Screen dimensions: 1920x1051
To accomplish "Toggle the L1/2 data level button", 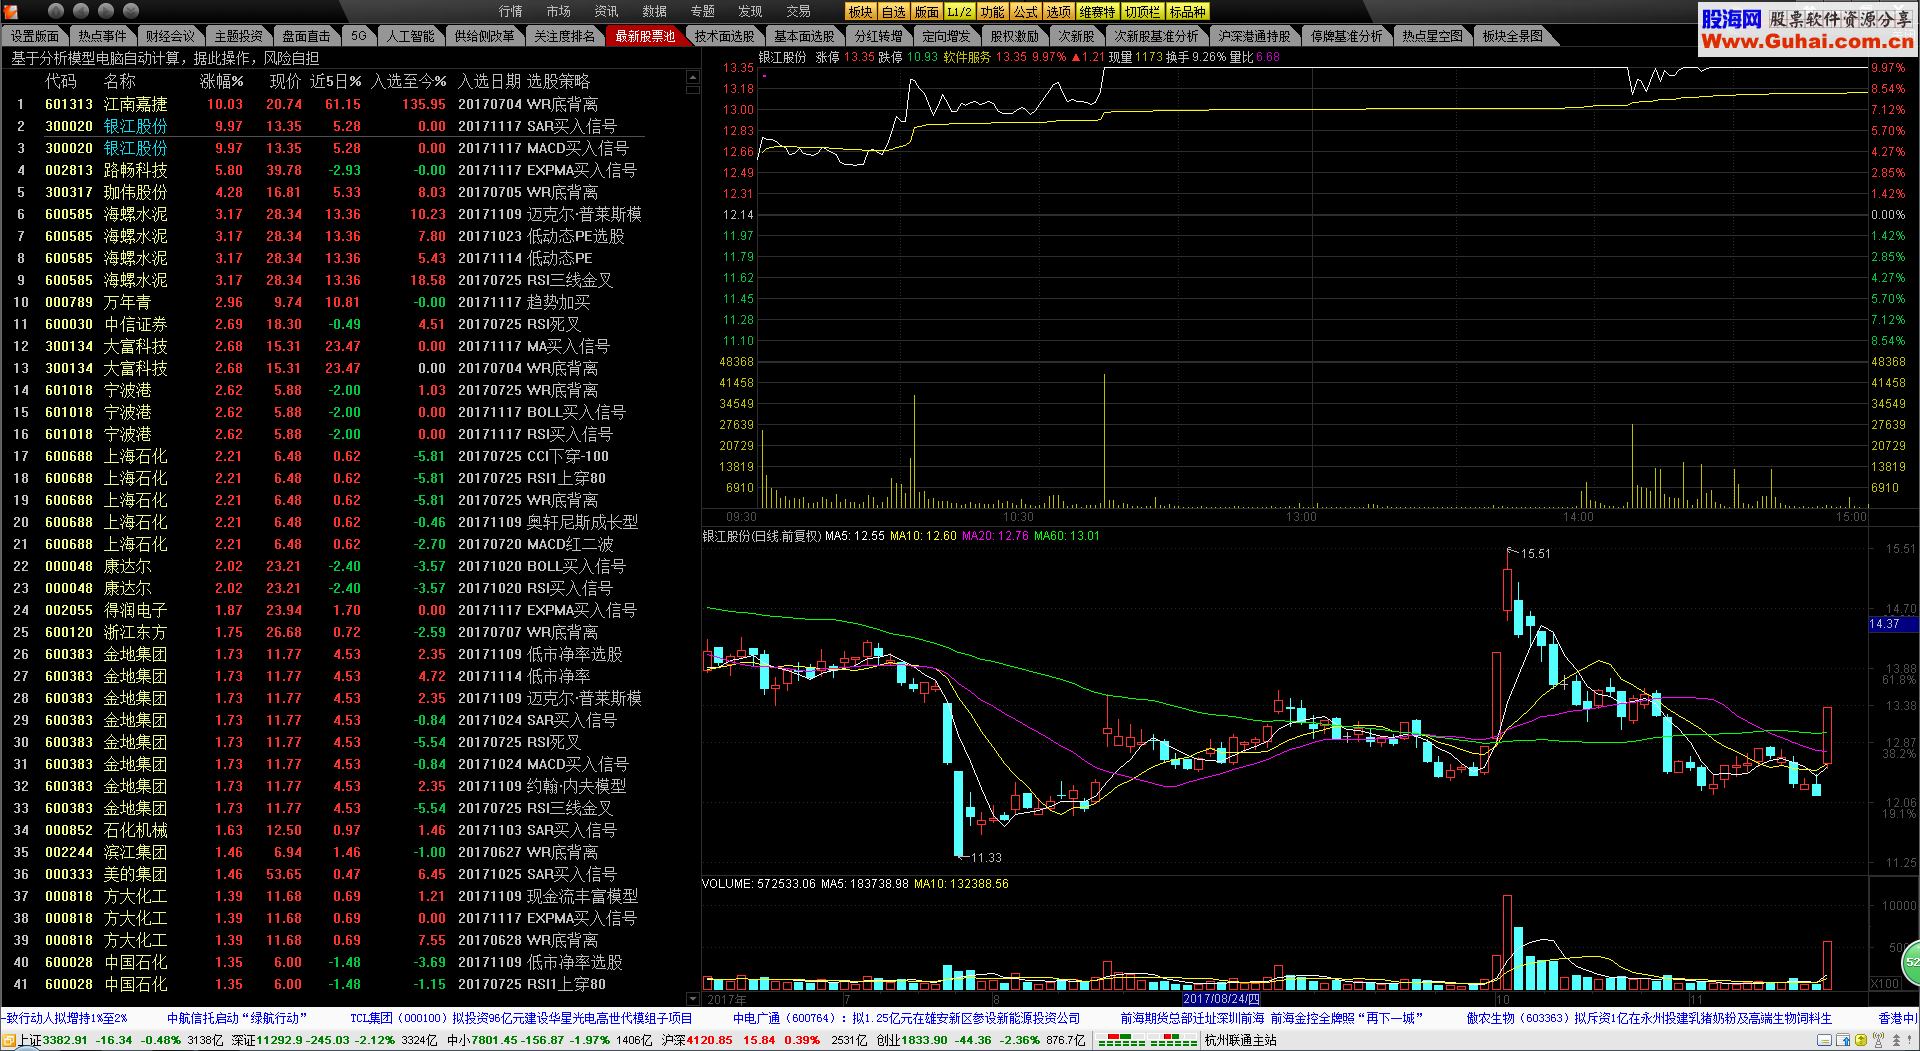I will coord(960,12).
